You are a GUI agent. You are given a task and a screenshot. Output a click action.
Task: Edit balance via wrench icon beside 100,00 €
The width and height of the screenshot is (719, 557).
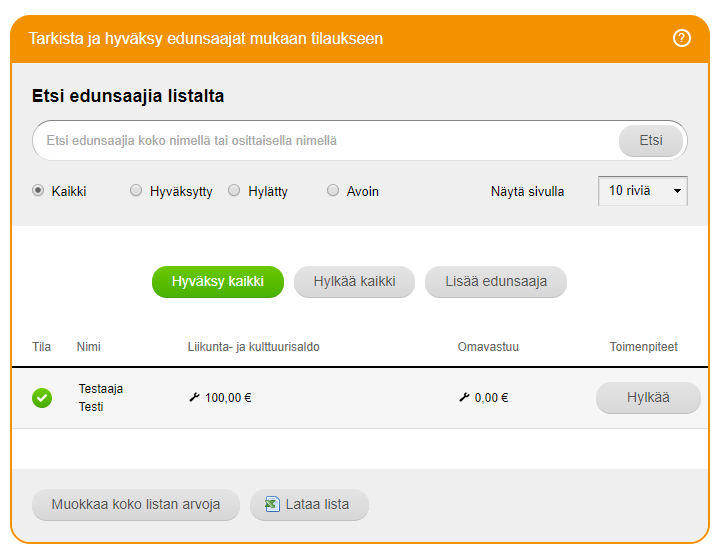click(x=194, y=397)
